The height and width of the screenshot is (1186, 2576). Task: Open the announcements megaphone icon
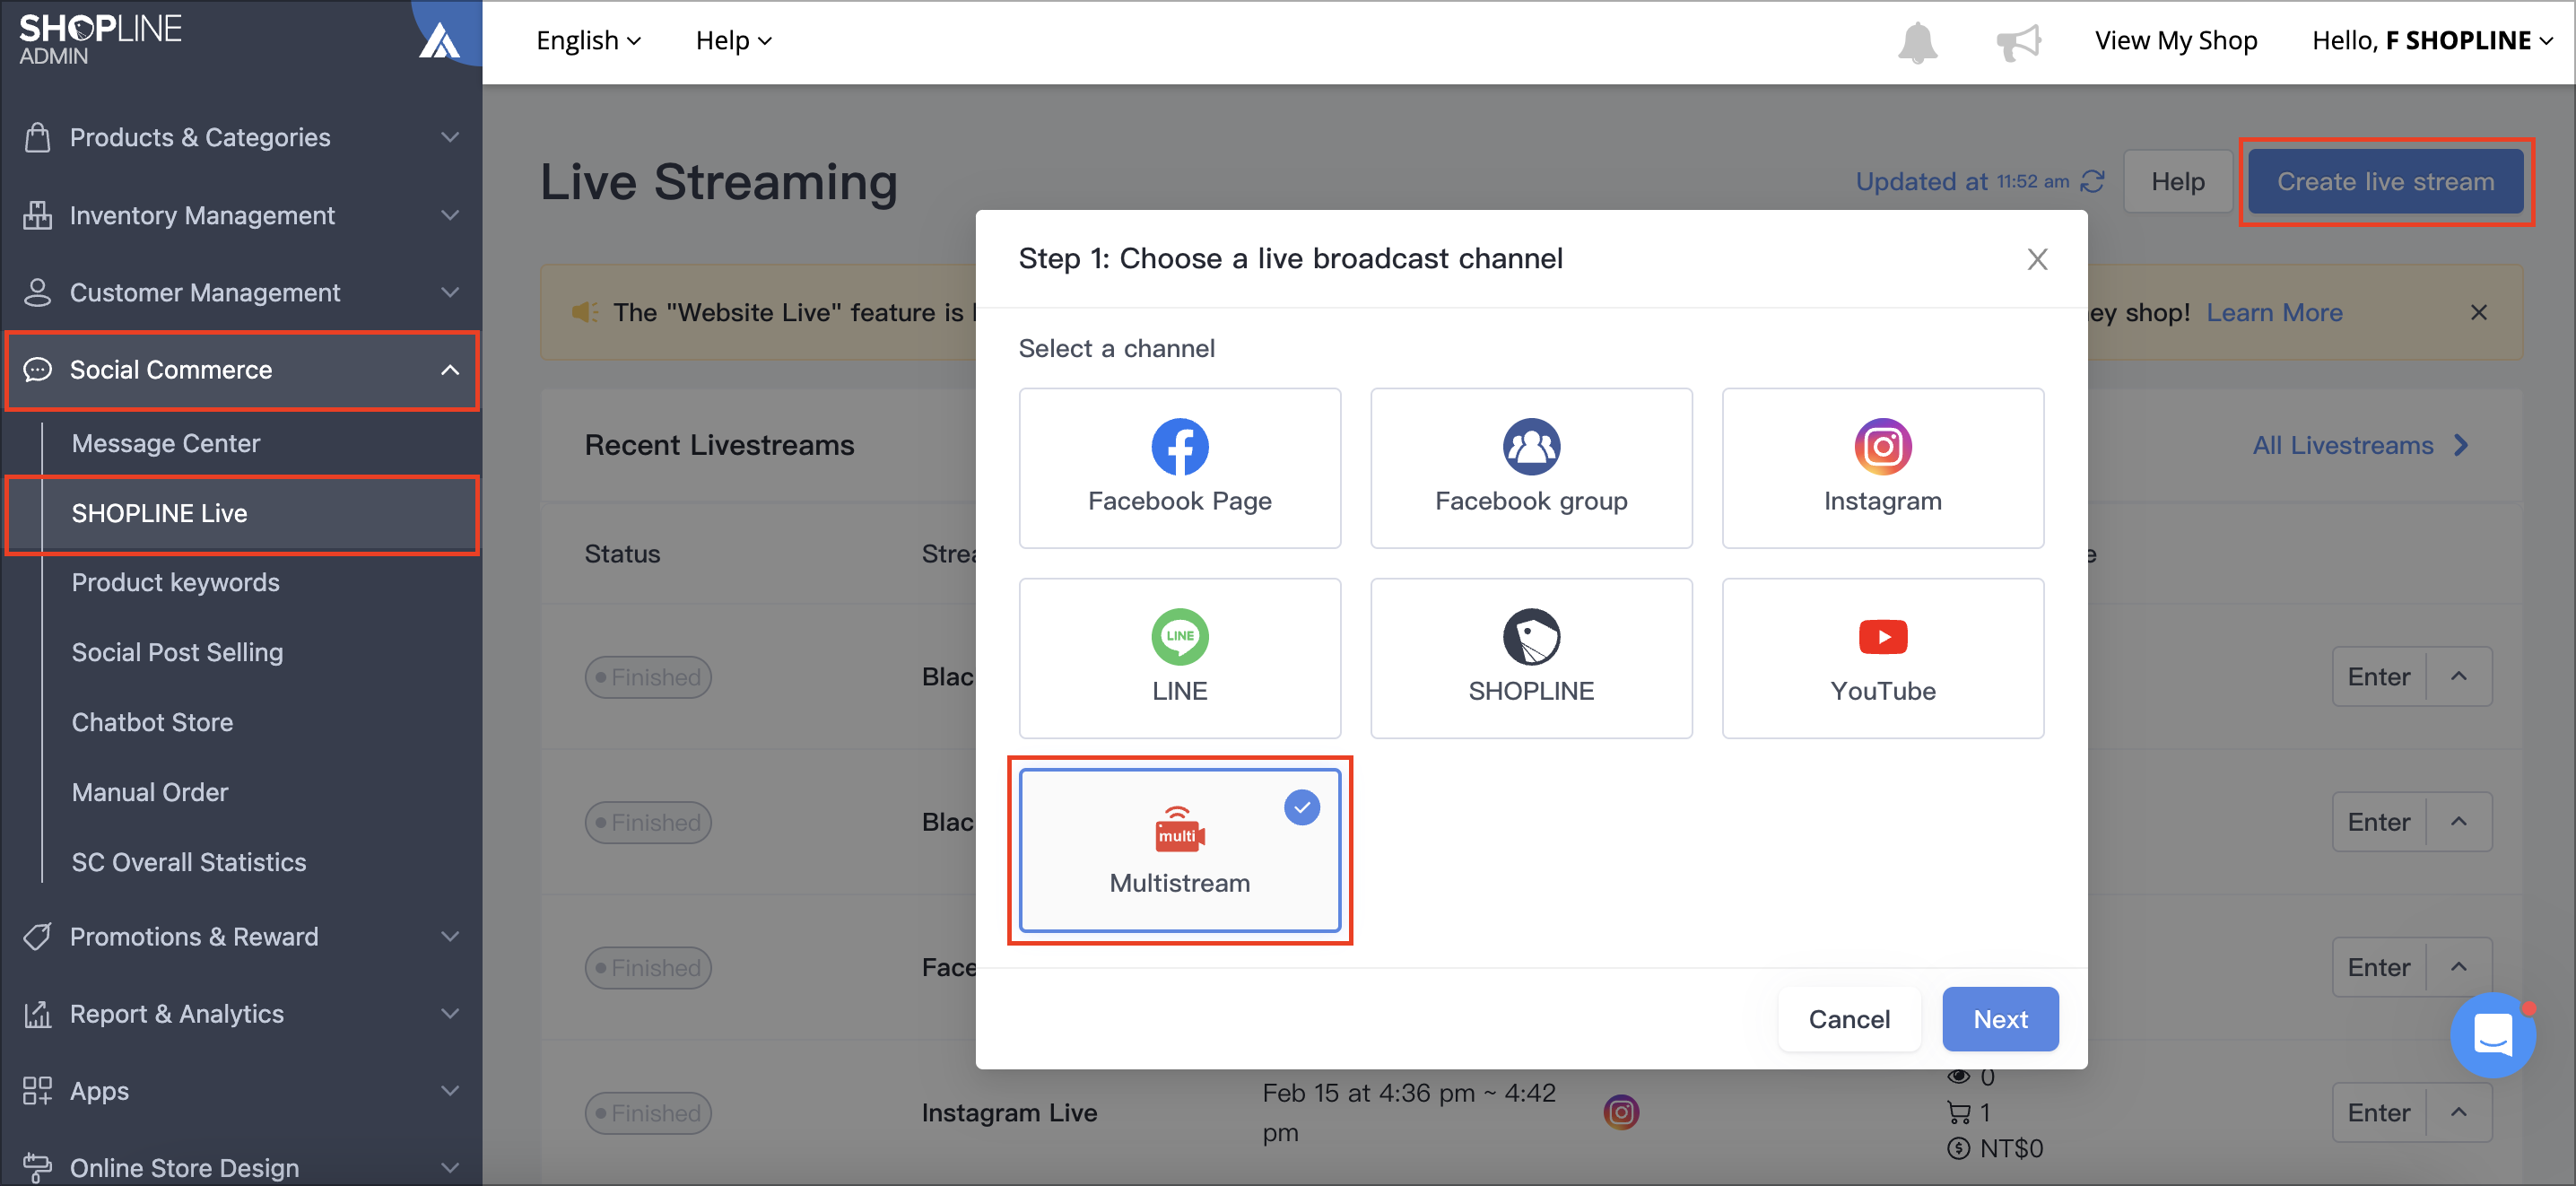(x=2018, y=42)
